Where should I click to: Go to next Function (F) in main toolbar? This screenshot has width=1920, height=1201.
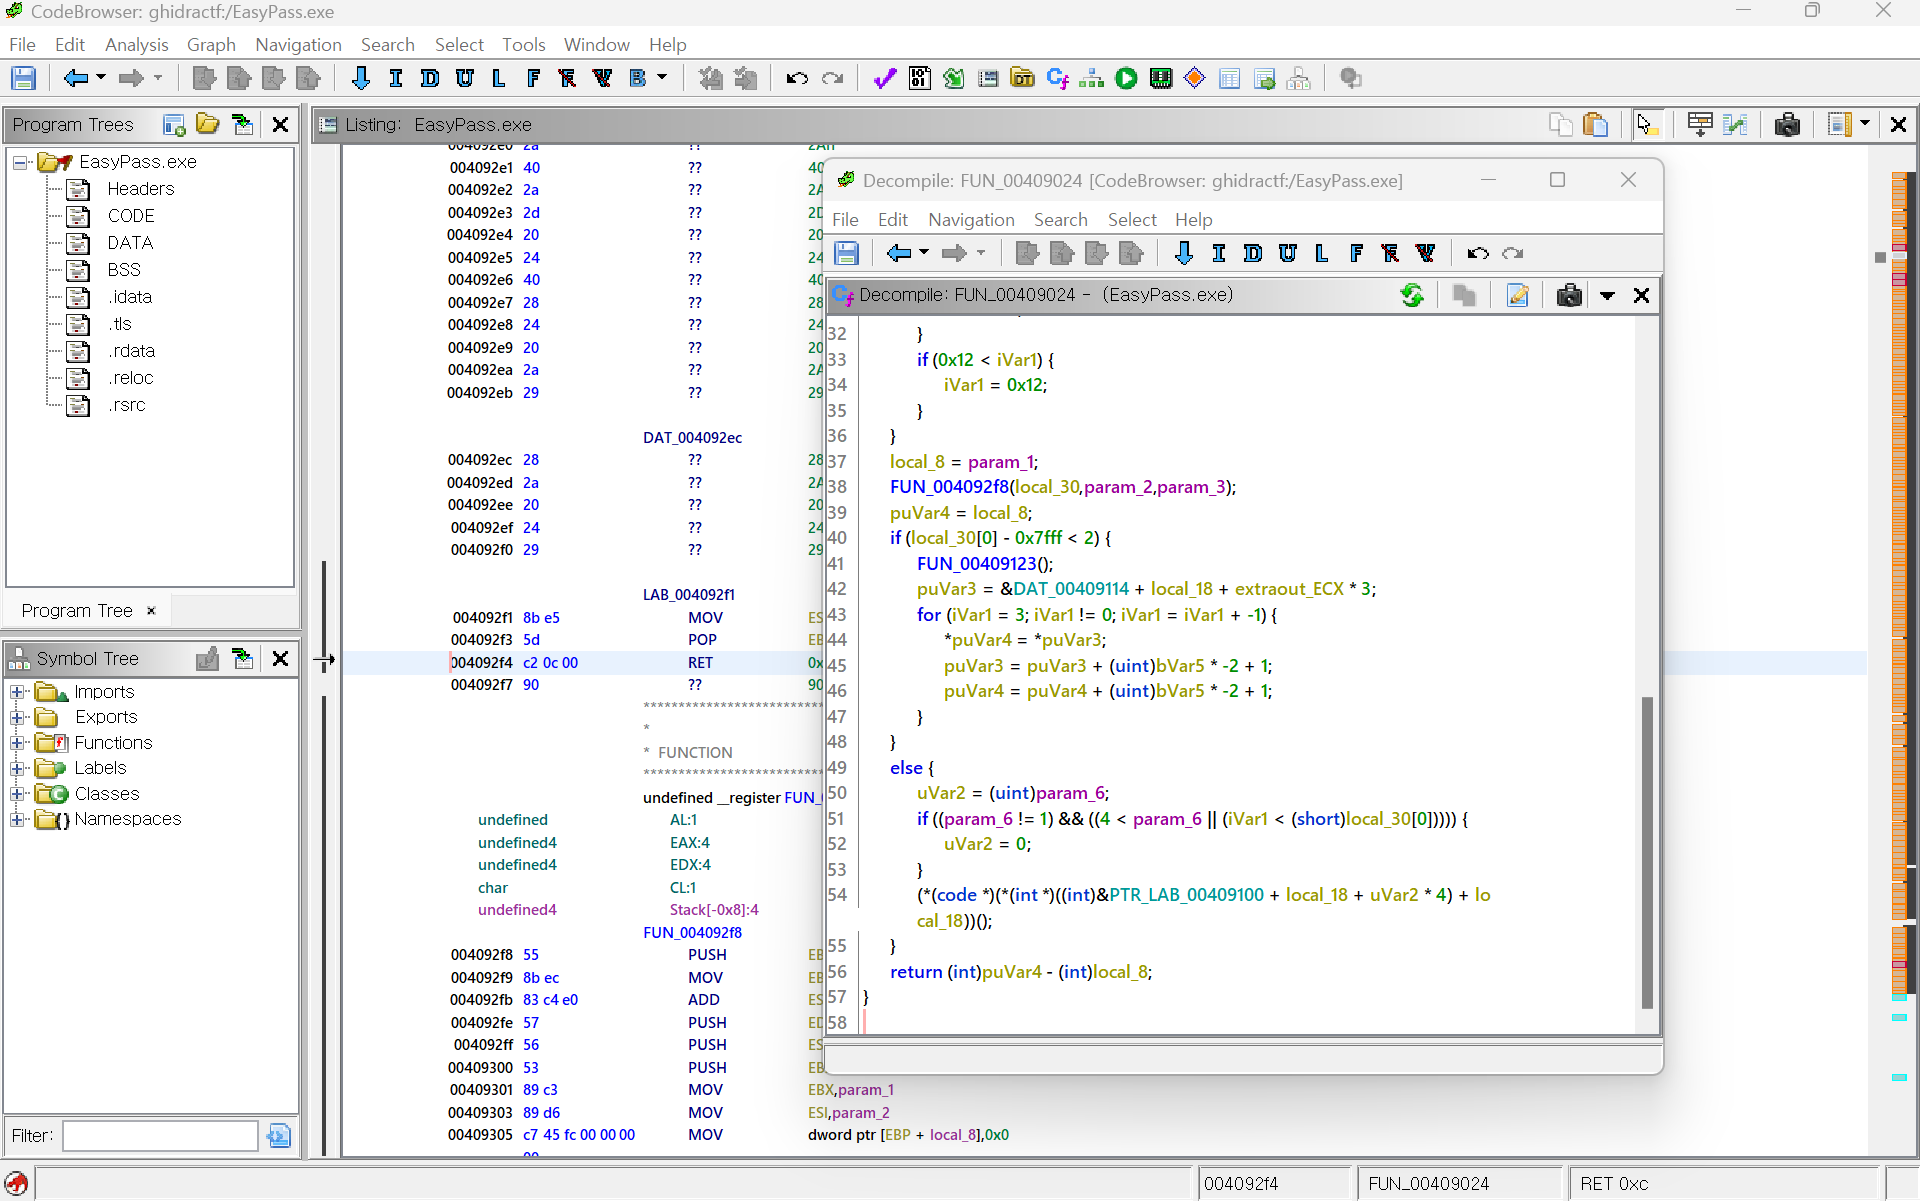[x=533, y=78]
